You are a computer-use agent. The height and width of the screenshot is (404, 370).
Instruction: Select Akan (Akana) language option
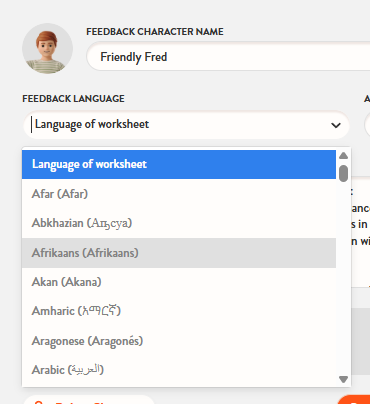click(179, 282)
